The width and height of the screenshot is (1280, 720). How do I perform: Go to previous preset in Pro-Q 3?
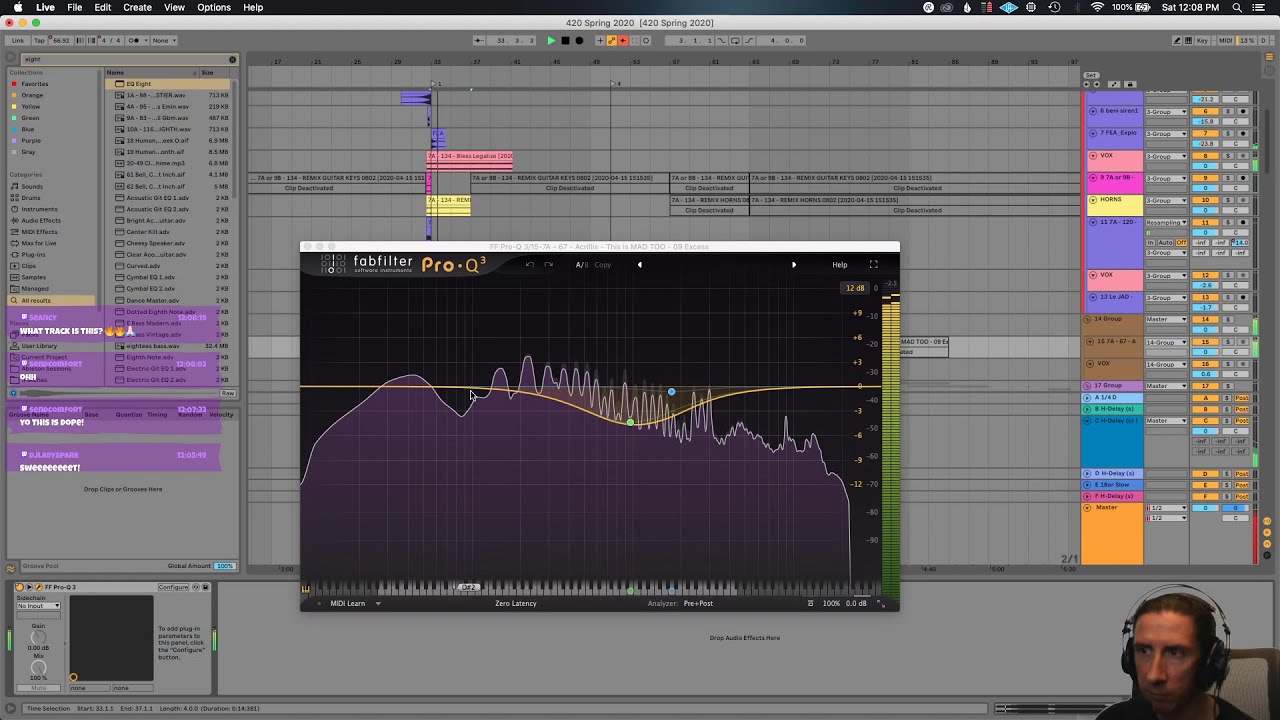tap(640, 265)
